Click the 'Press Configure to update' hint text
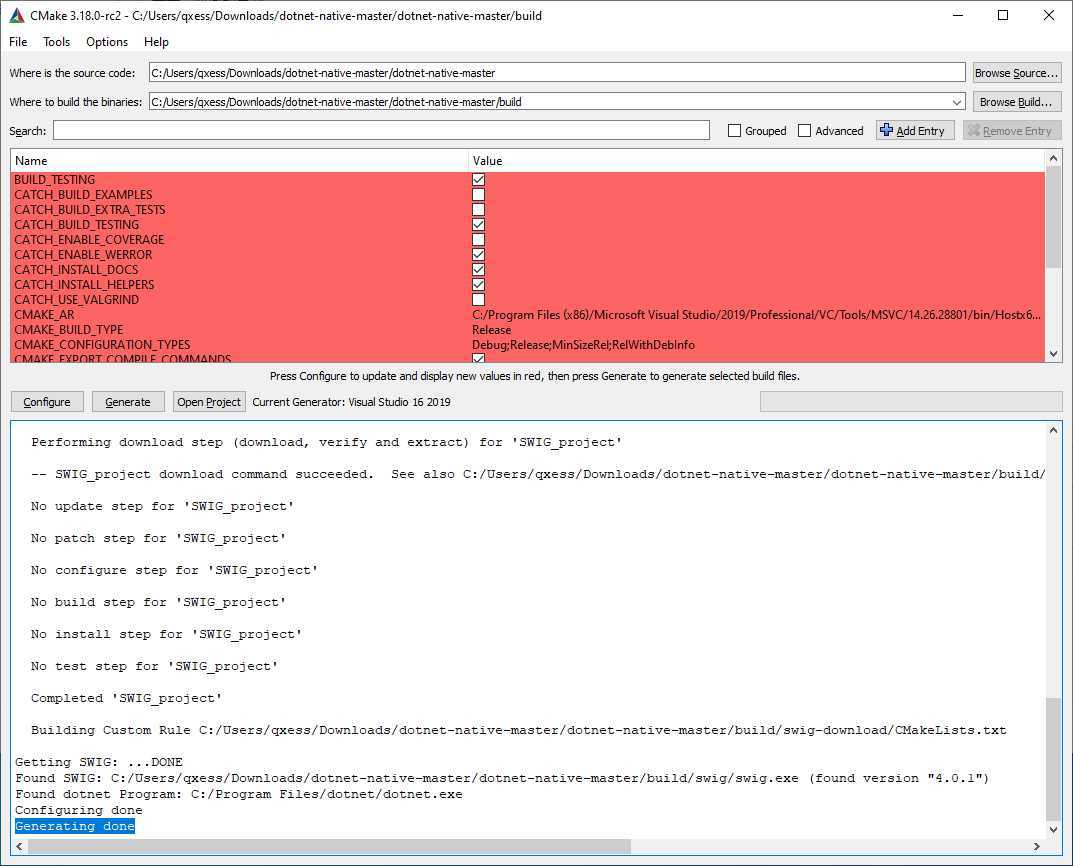 click(535, 376)
